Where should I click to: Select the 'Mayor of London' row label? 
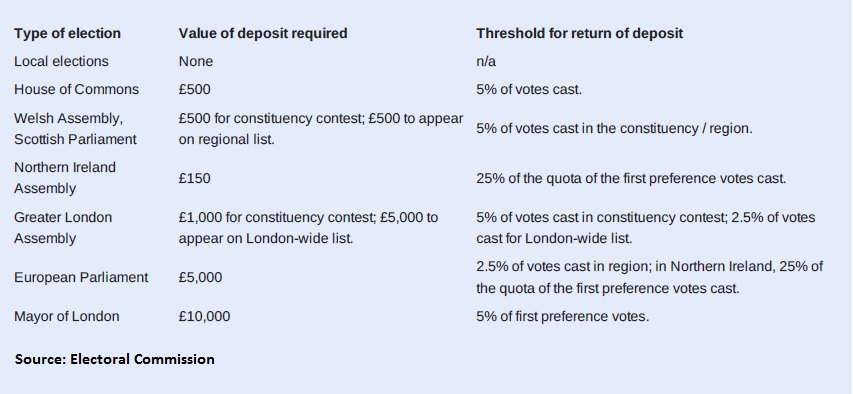coord(67,317)
